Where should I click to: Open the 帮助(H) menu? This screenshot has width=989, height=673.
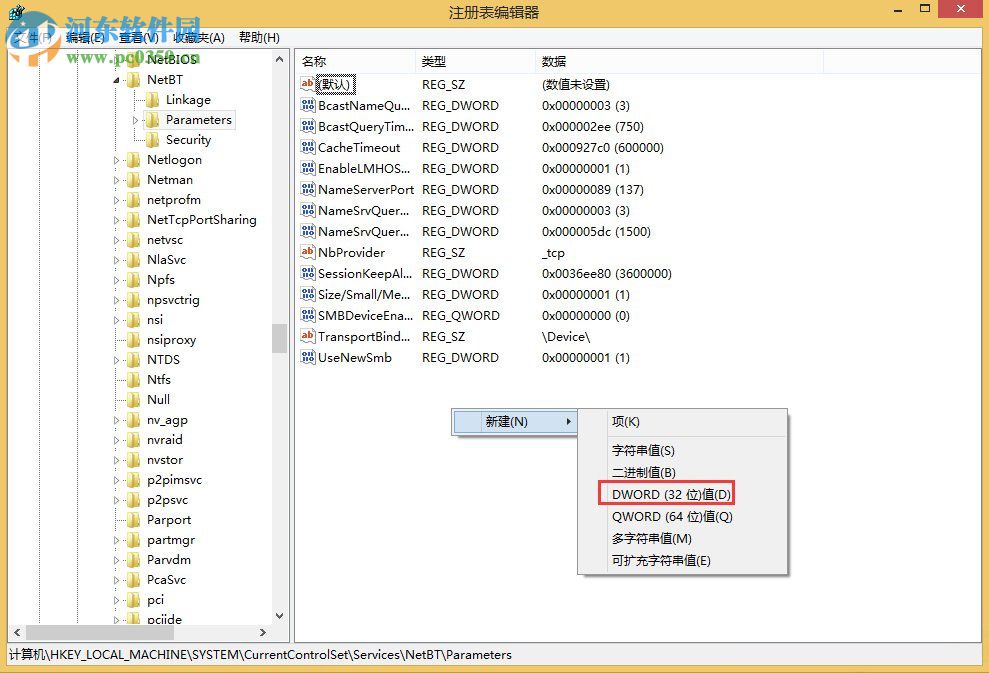pos(258,37)
